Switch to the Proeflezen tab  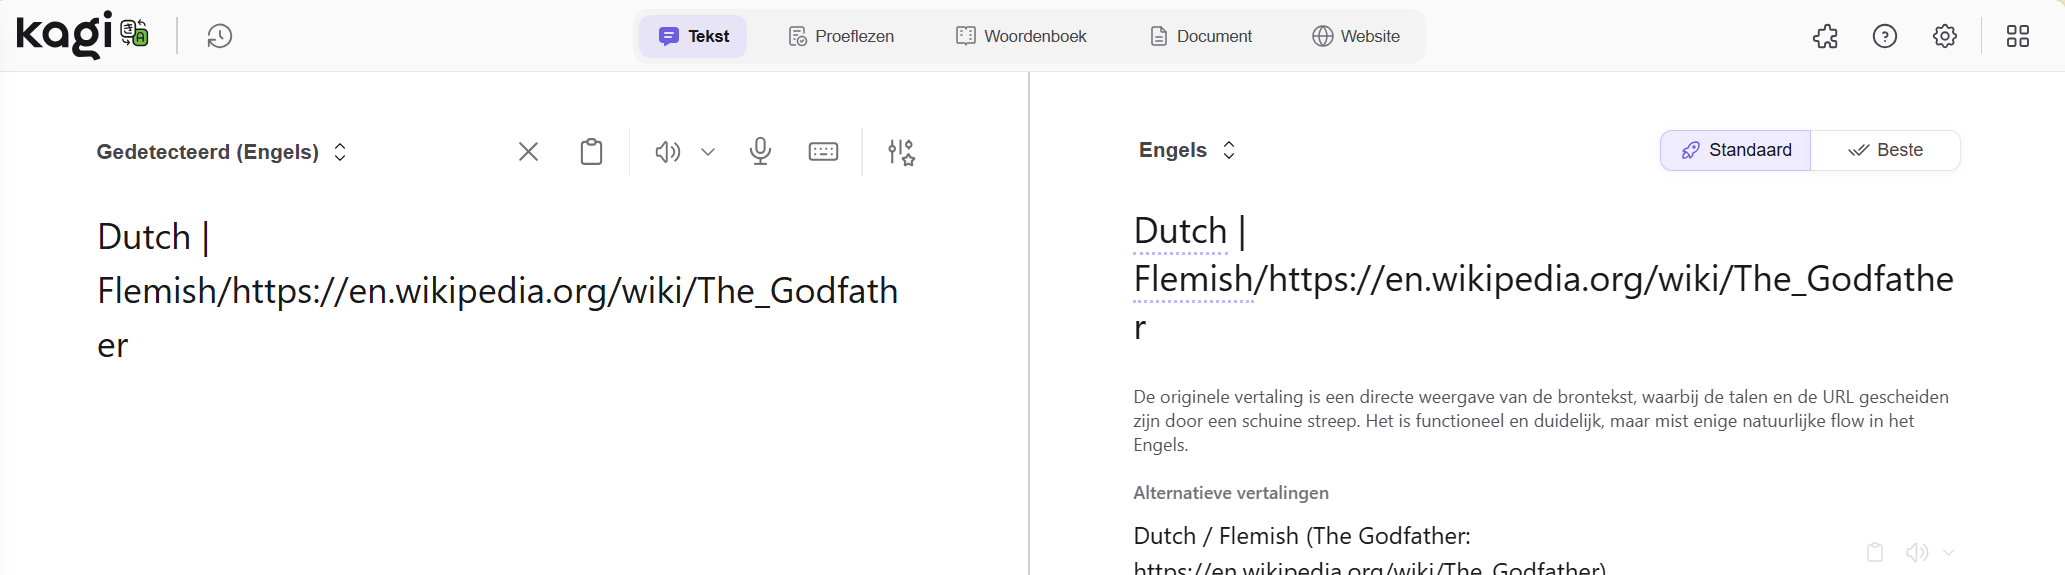pos(841,37)
